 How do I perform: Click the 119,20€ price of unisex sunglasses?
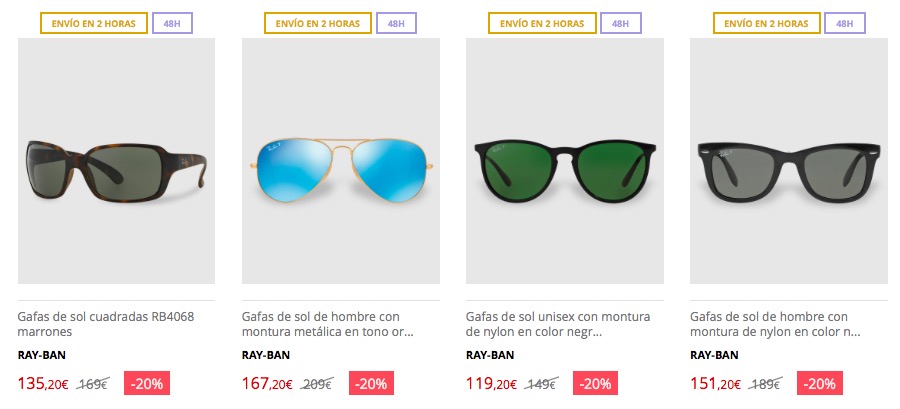pos(491,383)
